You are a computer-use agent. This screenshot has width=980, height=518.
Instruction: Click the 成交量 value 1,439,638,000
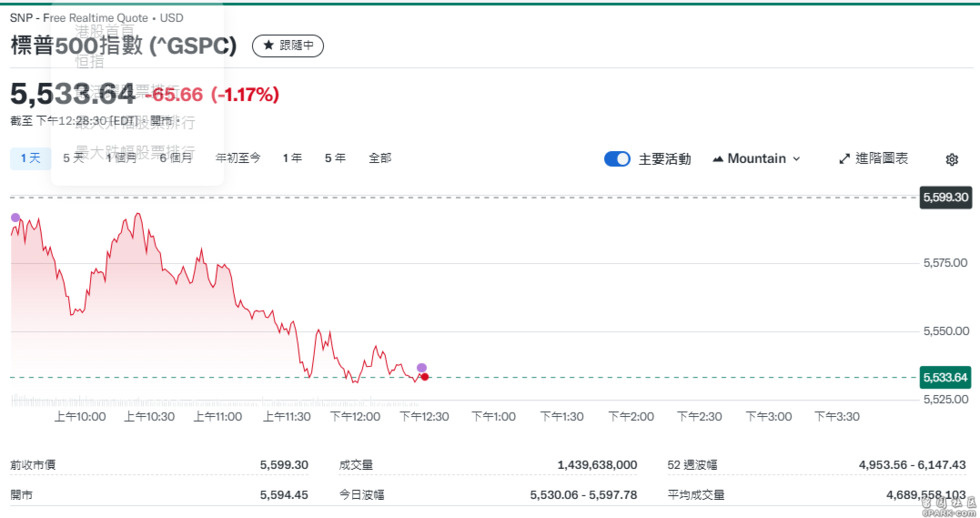pyautogui.click(x=598, y=465)
